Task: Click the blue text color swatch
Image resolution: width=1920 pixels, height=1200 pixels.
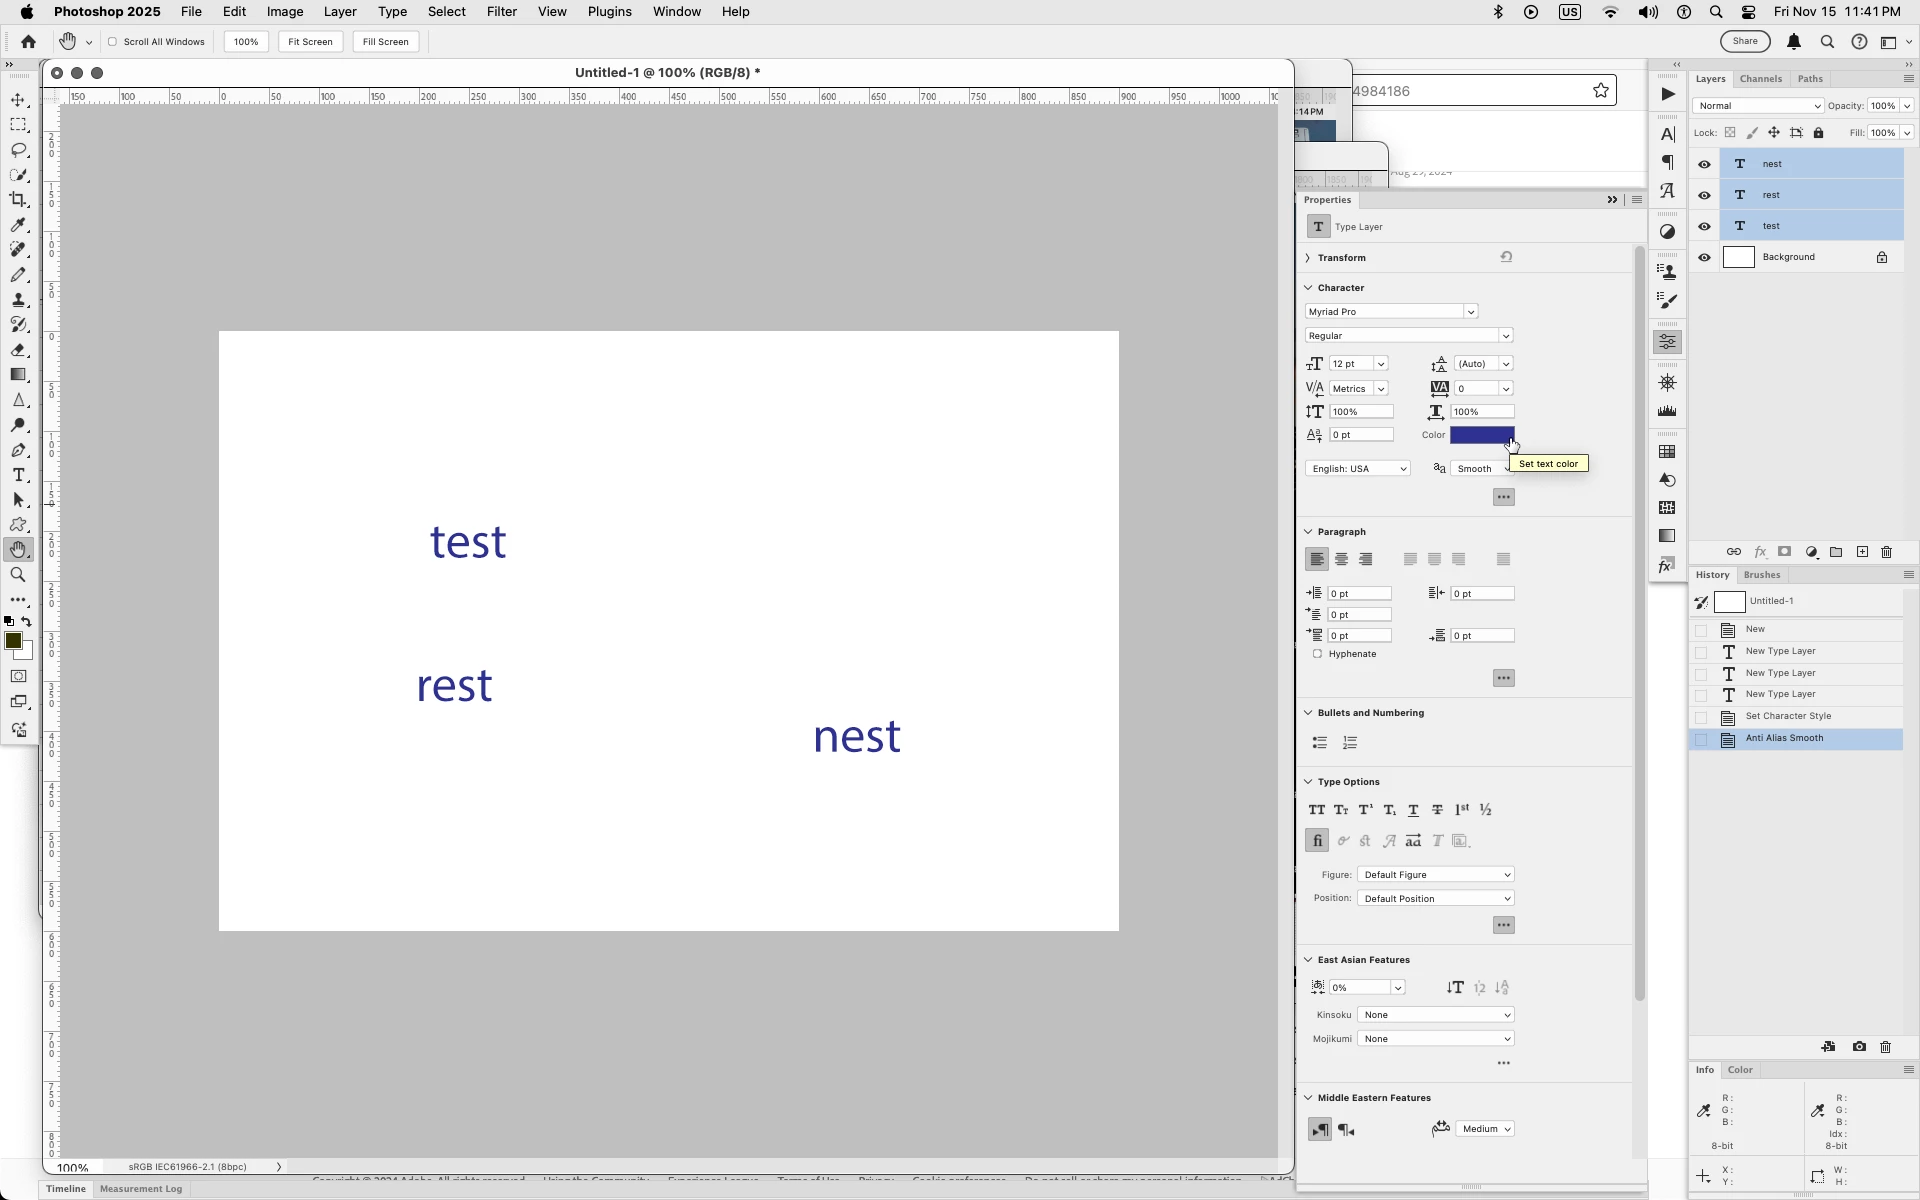Action: [x=1481, y=435]
